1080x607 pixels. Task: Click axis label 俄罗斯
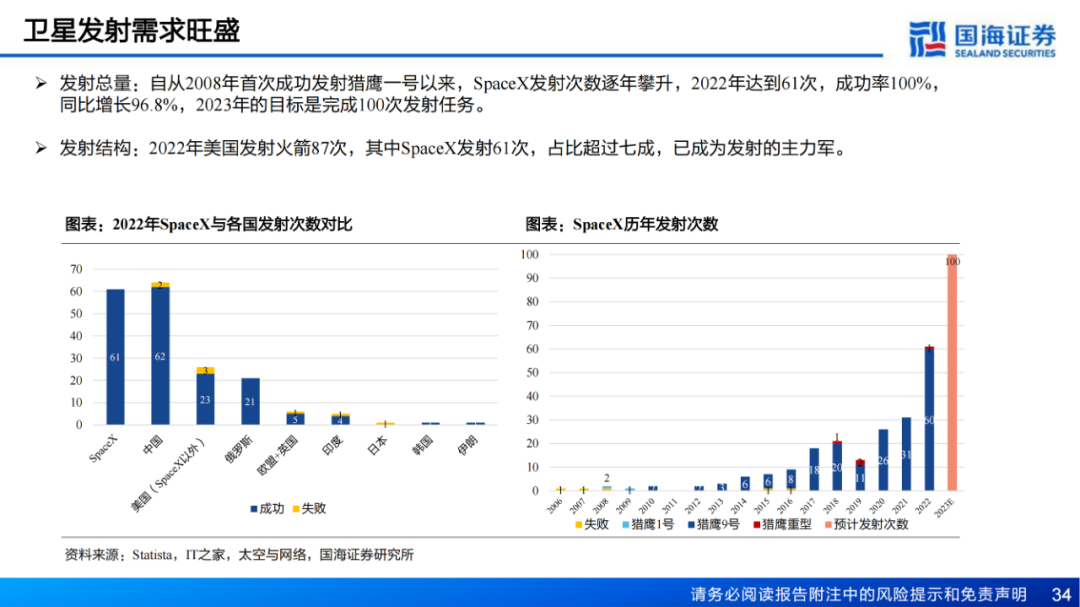(x=238, y=449)
